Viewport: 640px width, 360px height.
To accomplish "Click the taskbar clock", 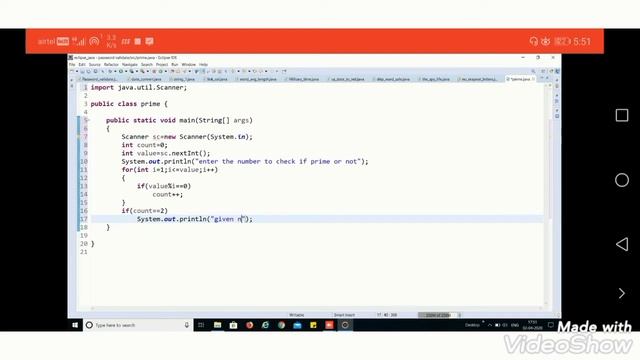I will 532,325.
